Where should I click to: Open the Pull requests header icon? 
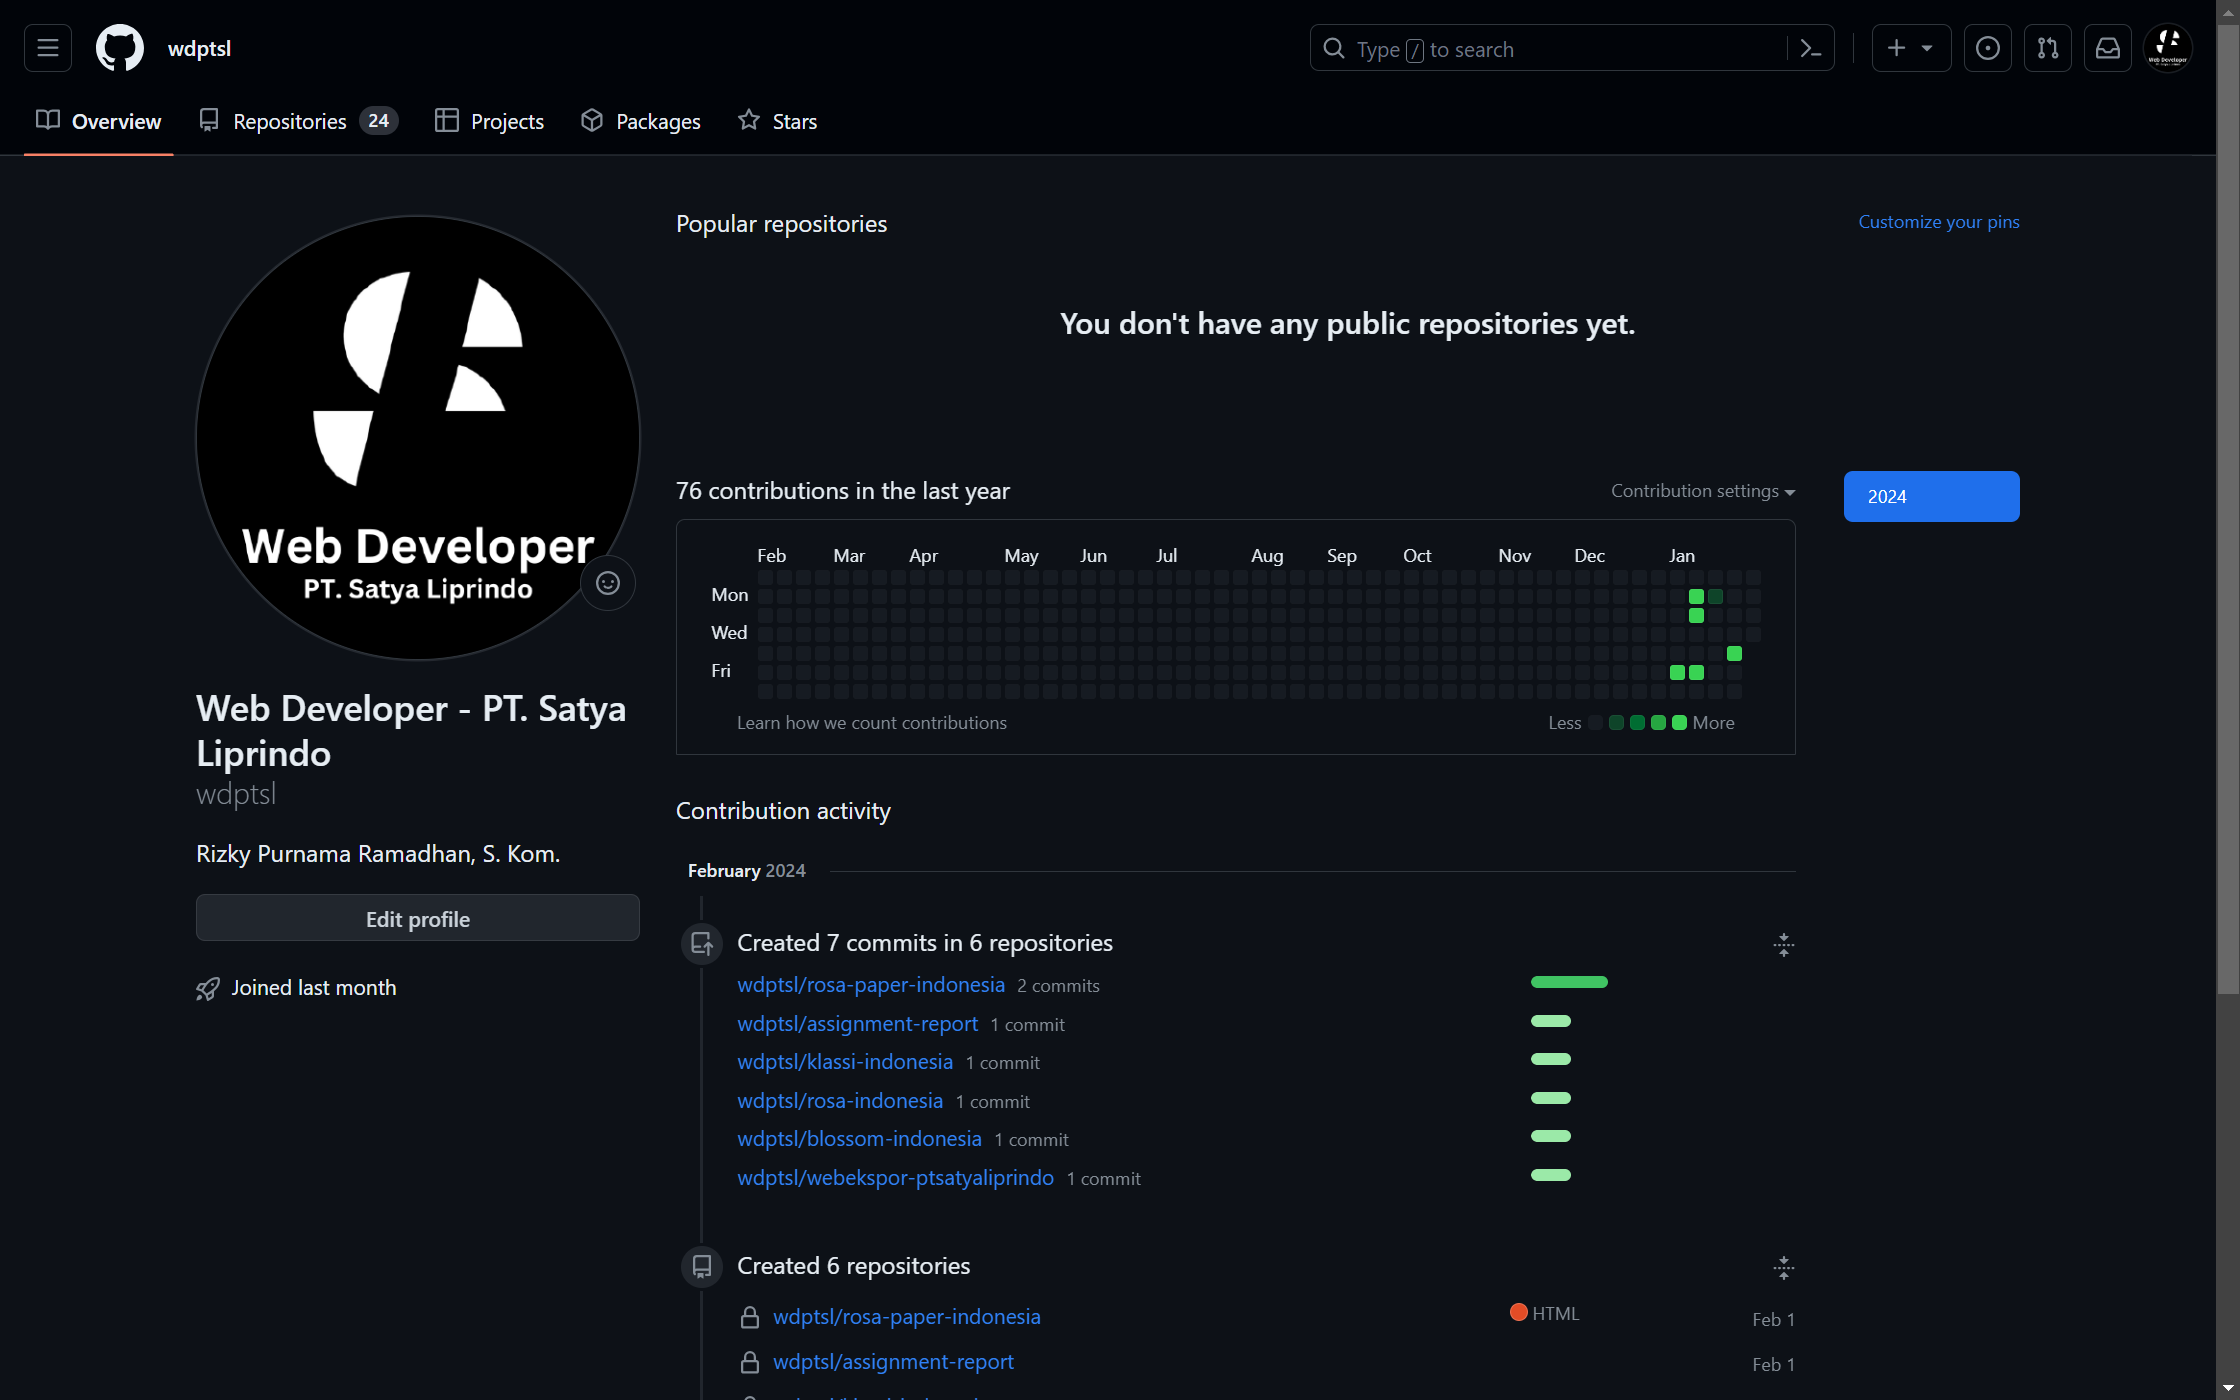[x=2047, y=48]
